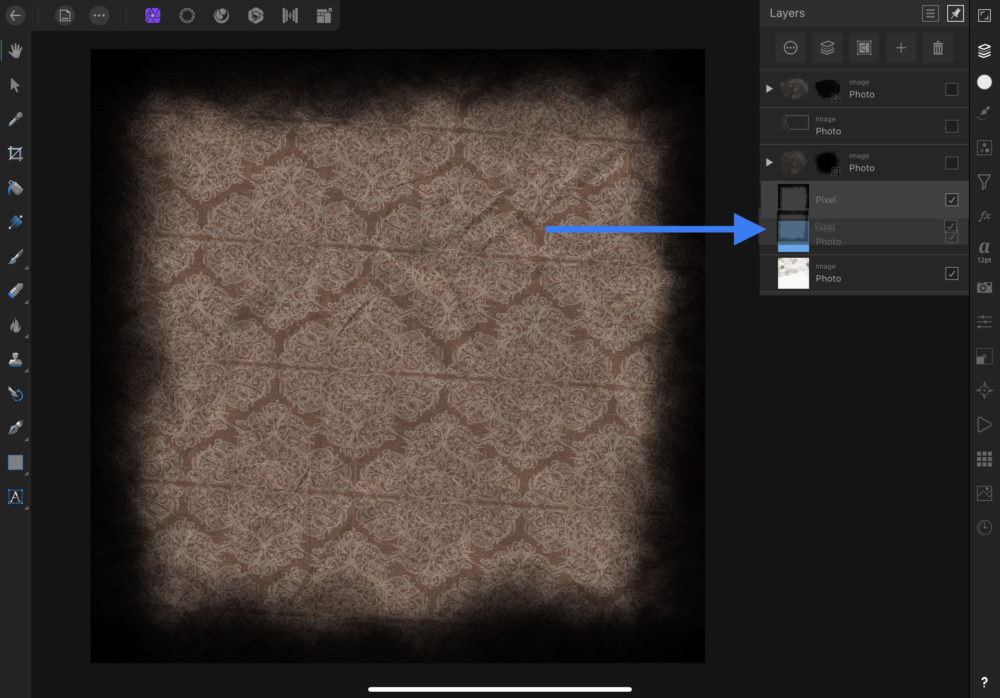Open the Adjustments studio

(x=984, y=147)
